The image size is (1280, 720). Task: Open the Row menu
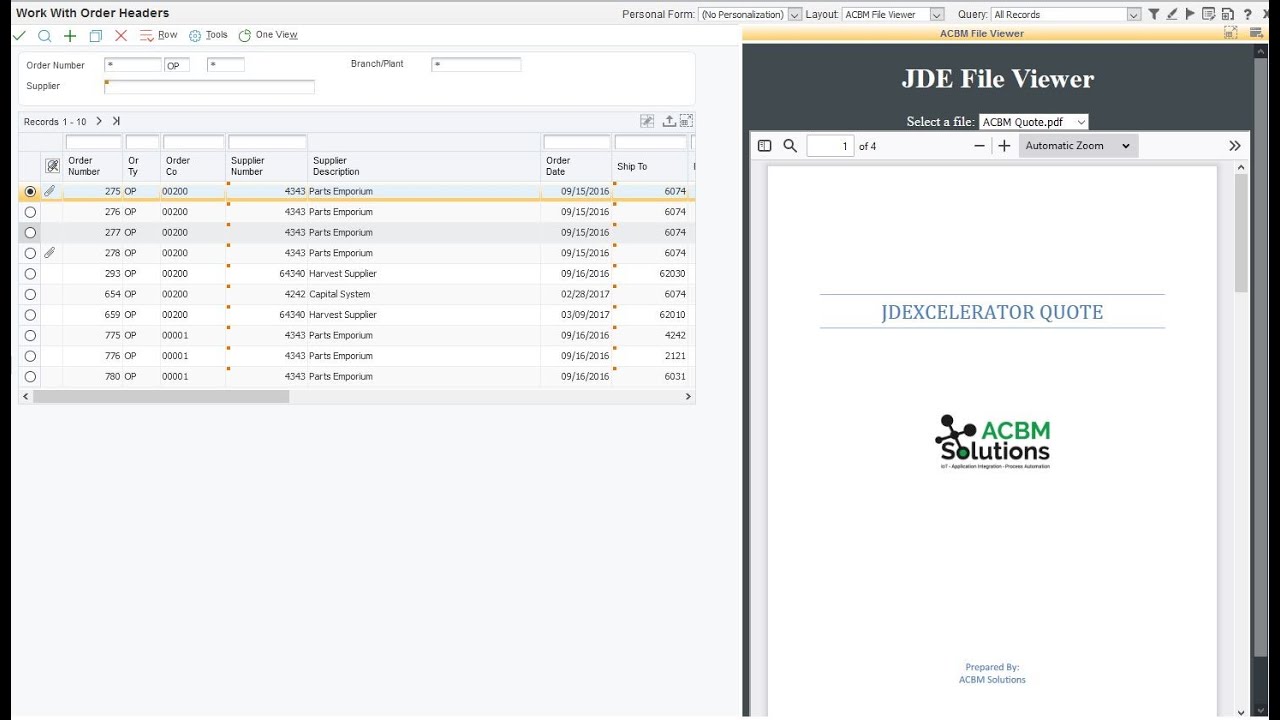tap(158, 35)
